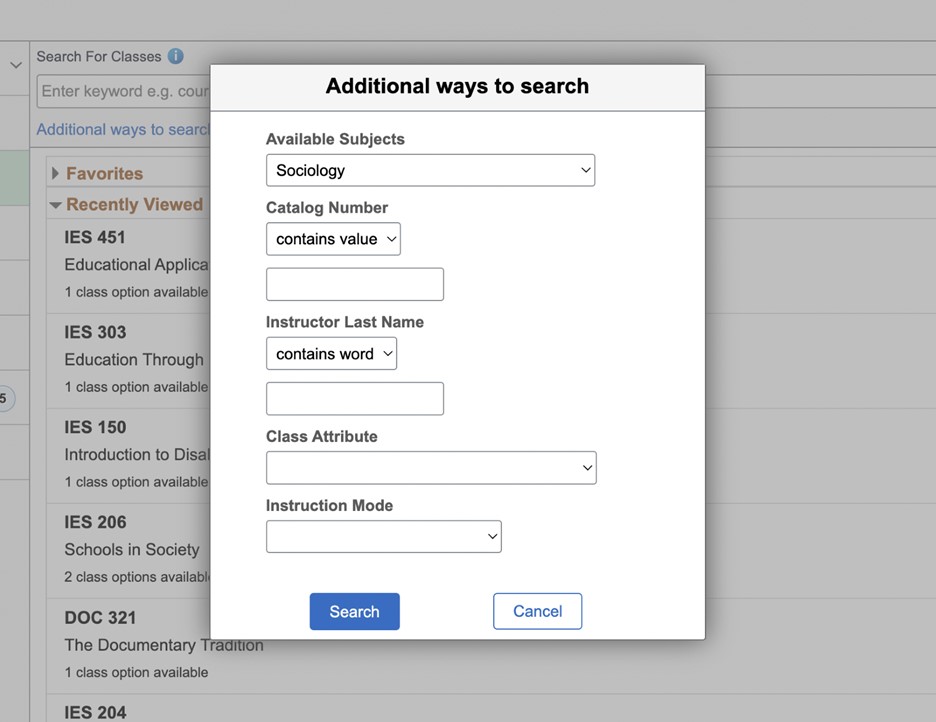Select DOC 321 The Documentary Tradition
The image size is (936, 722).
point(163,645)
